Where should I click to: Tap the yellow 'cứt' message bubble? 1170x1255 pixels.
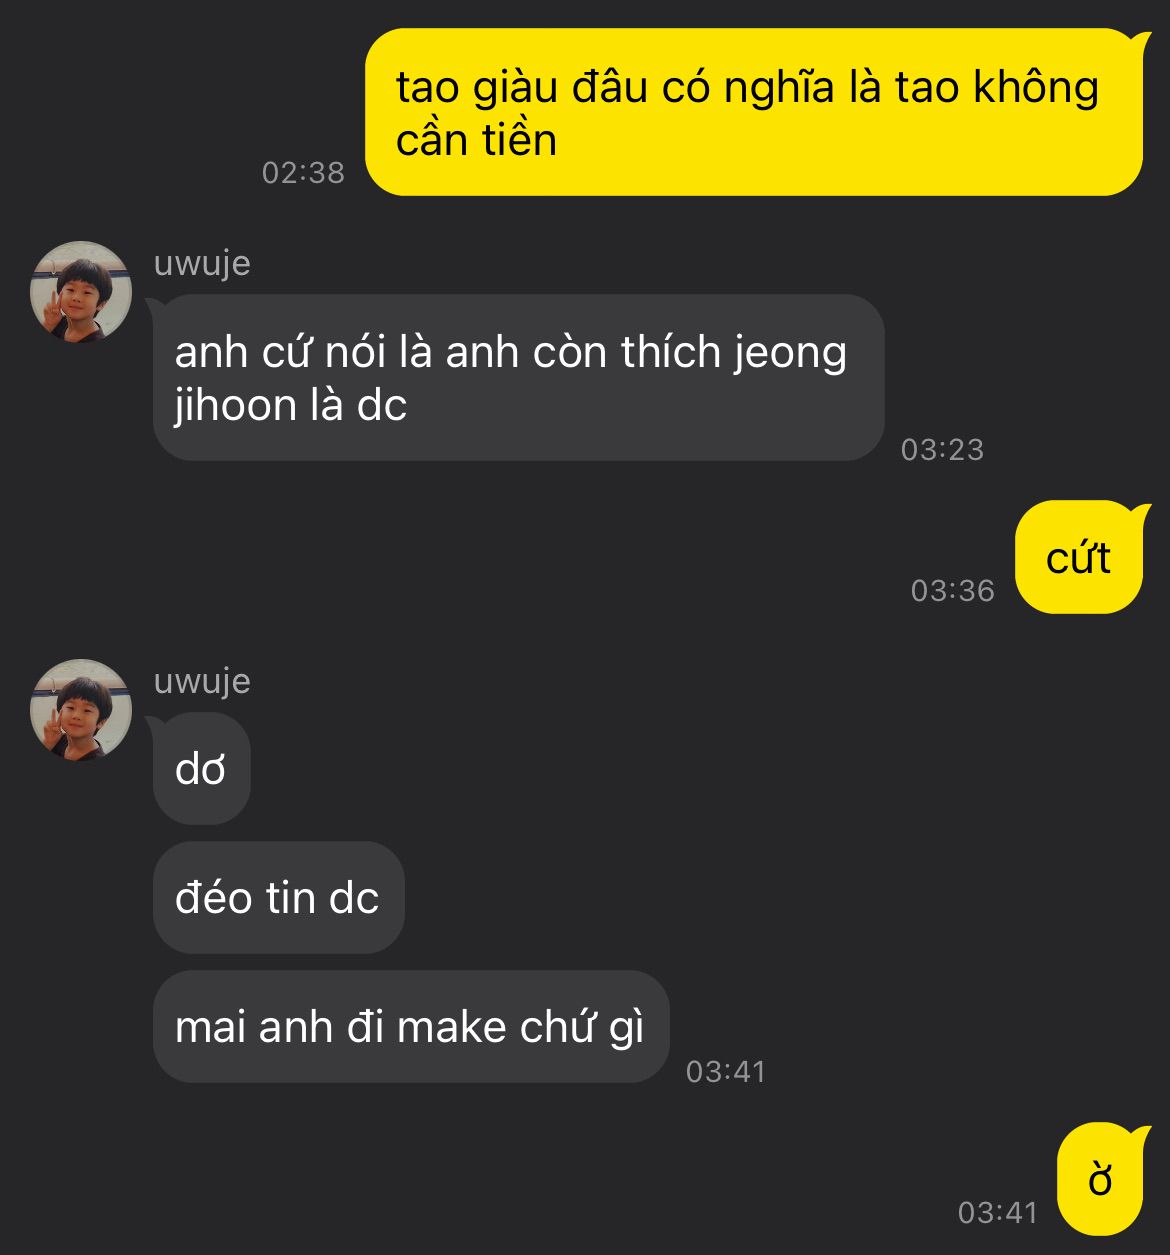coord(1079,557)
